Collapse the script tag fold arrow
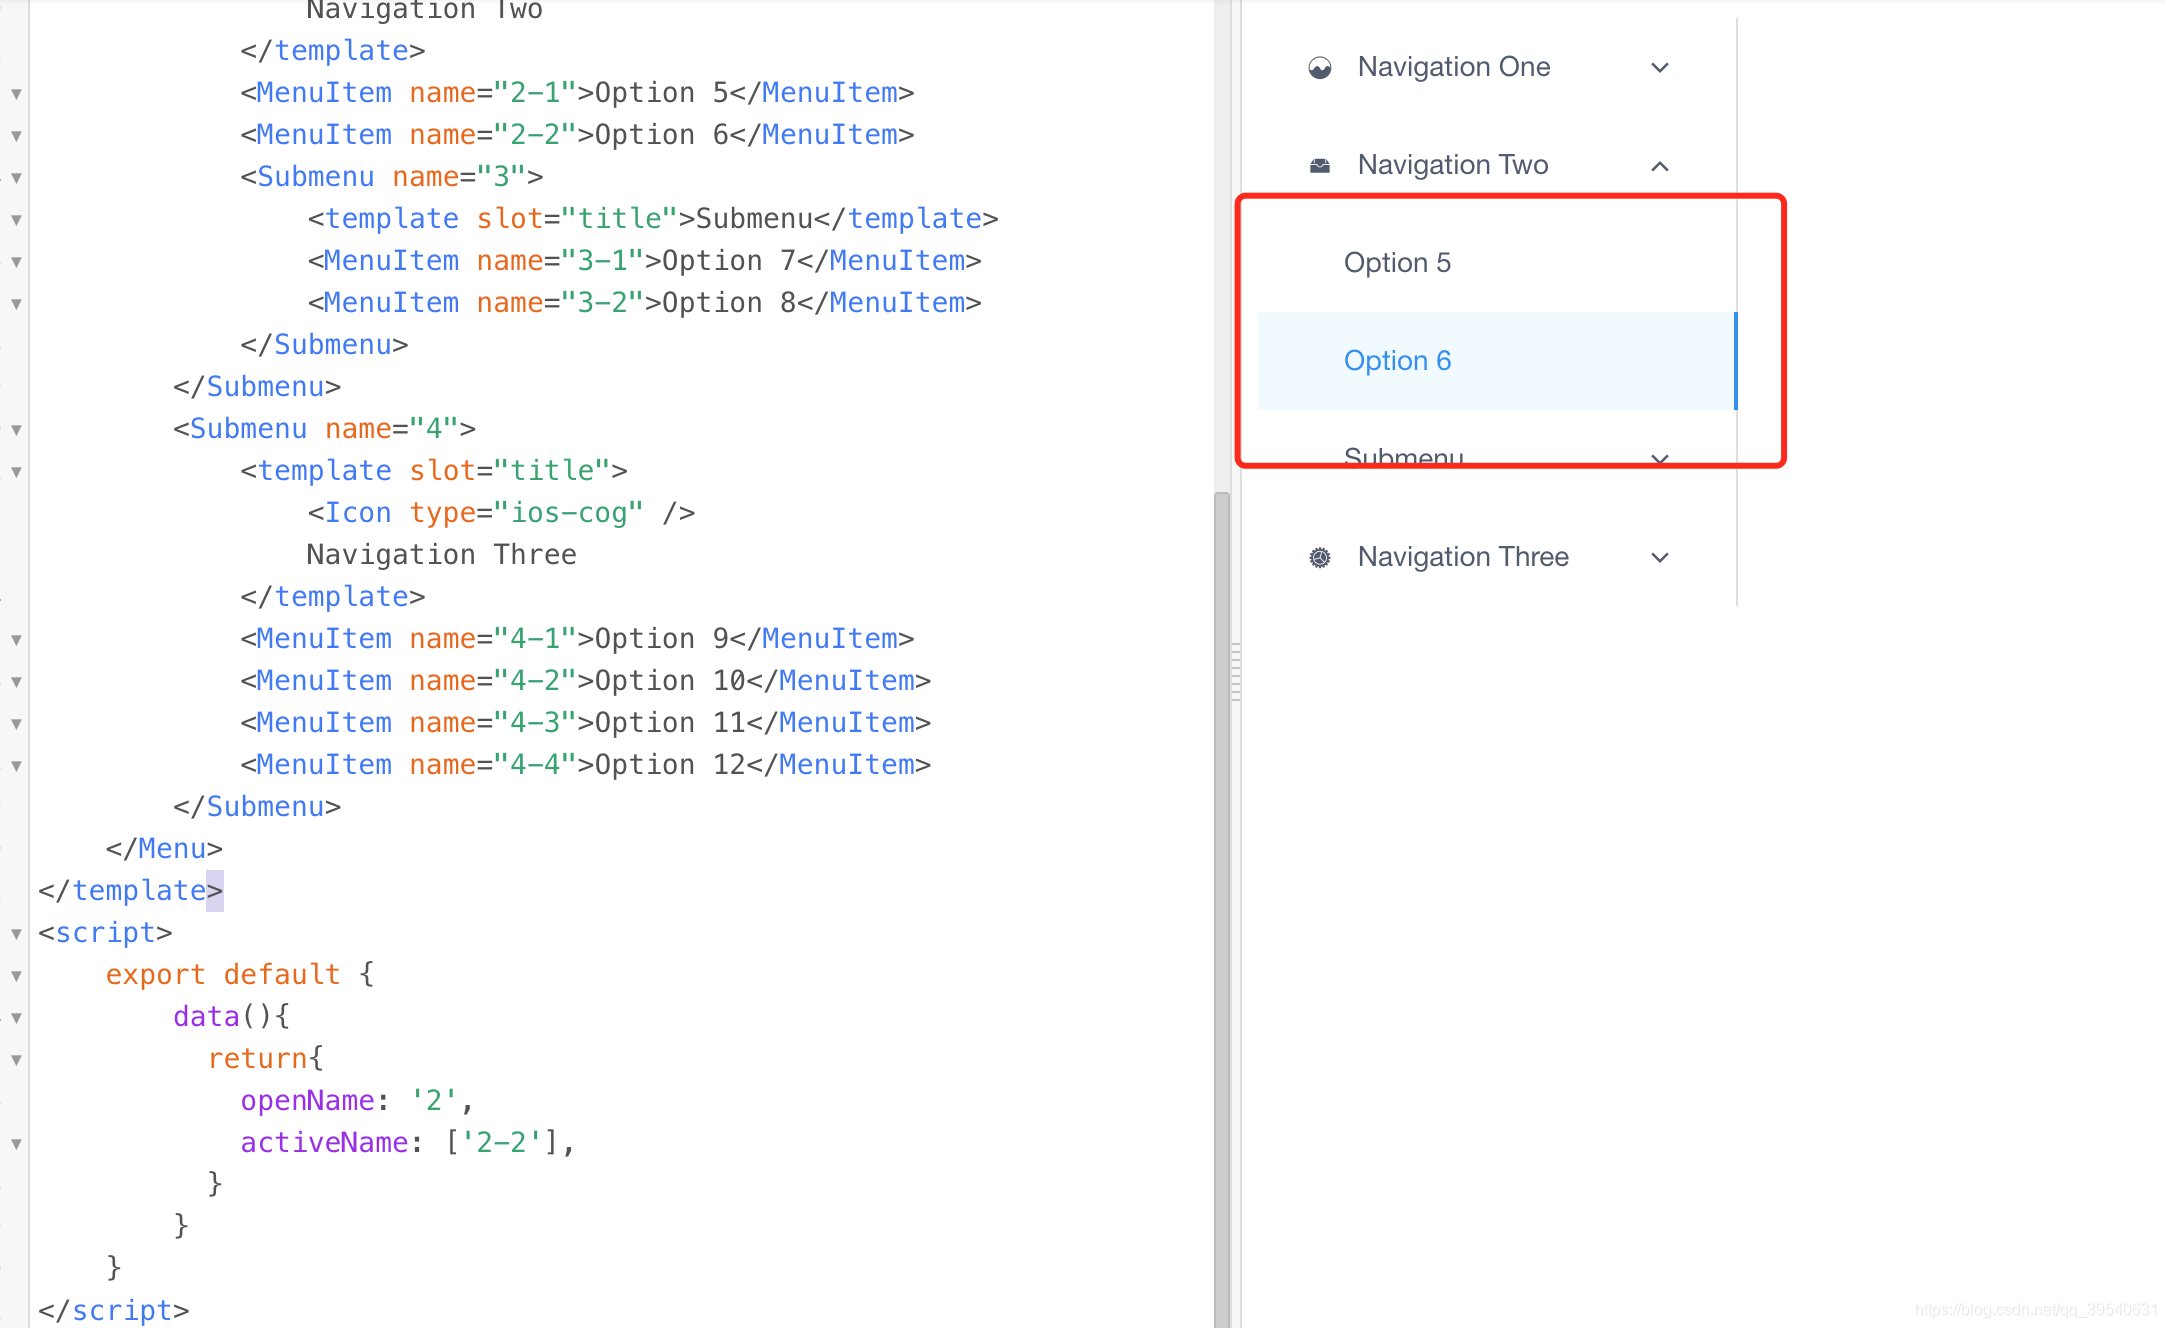Screen dimensions: 2166x1328 (16, 934)
